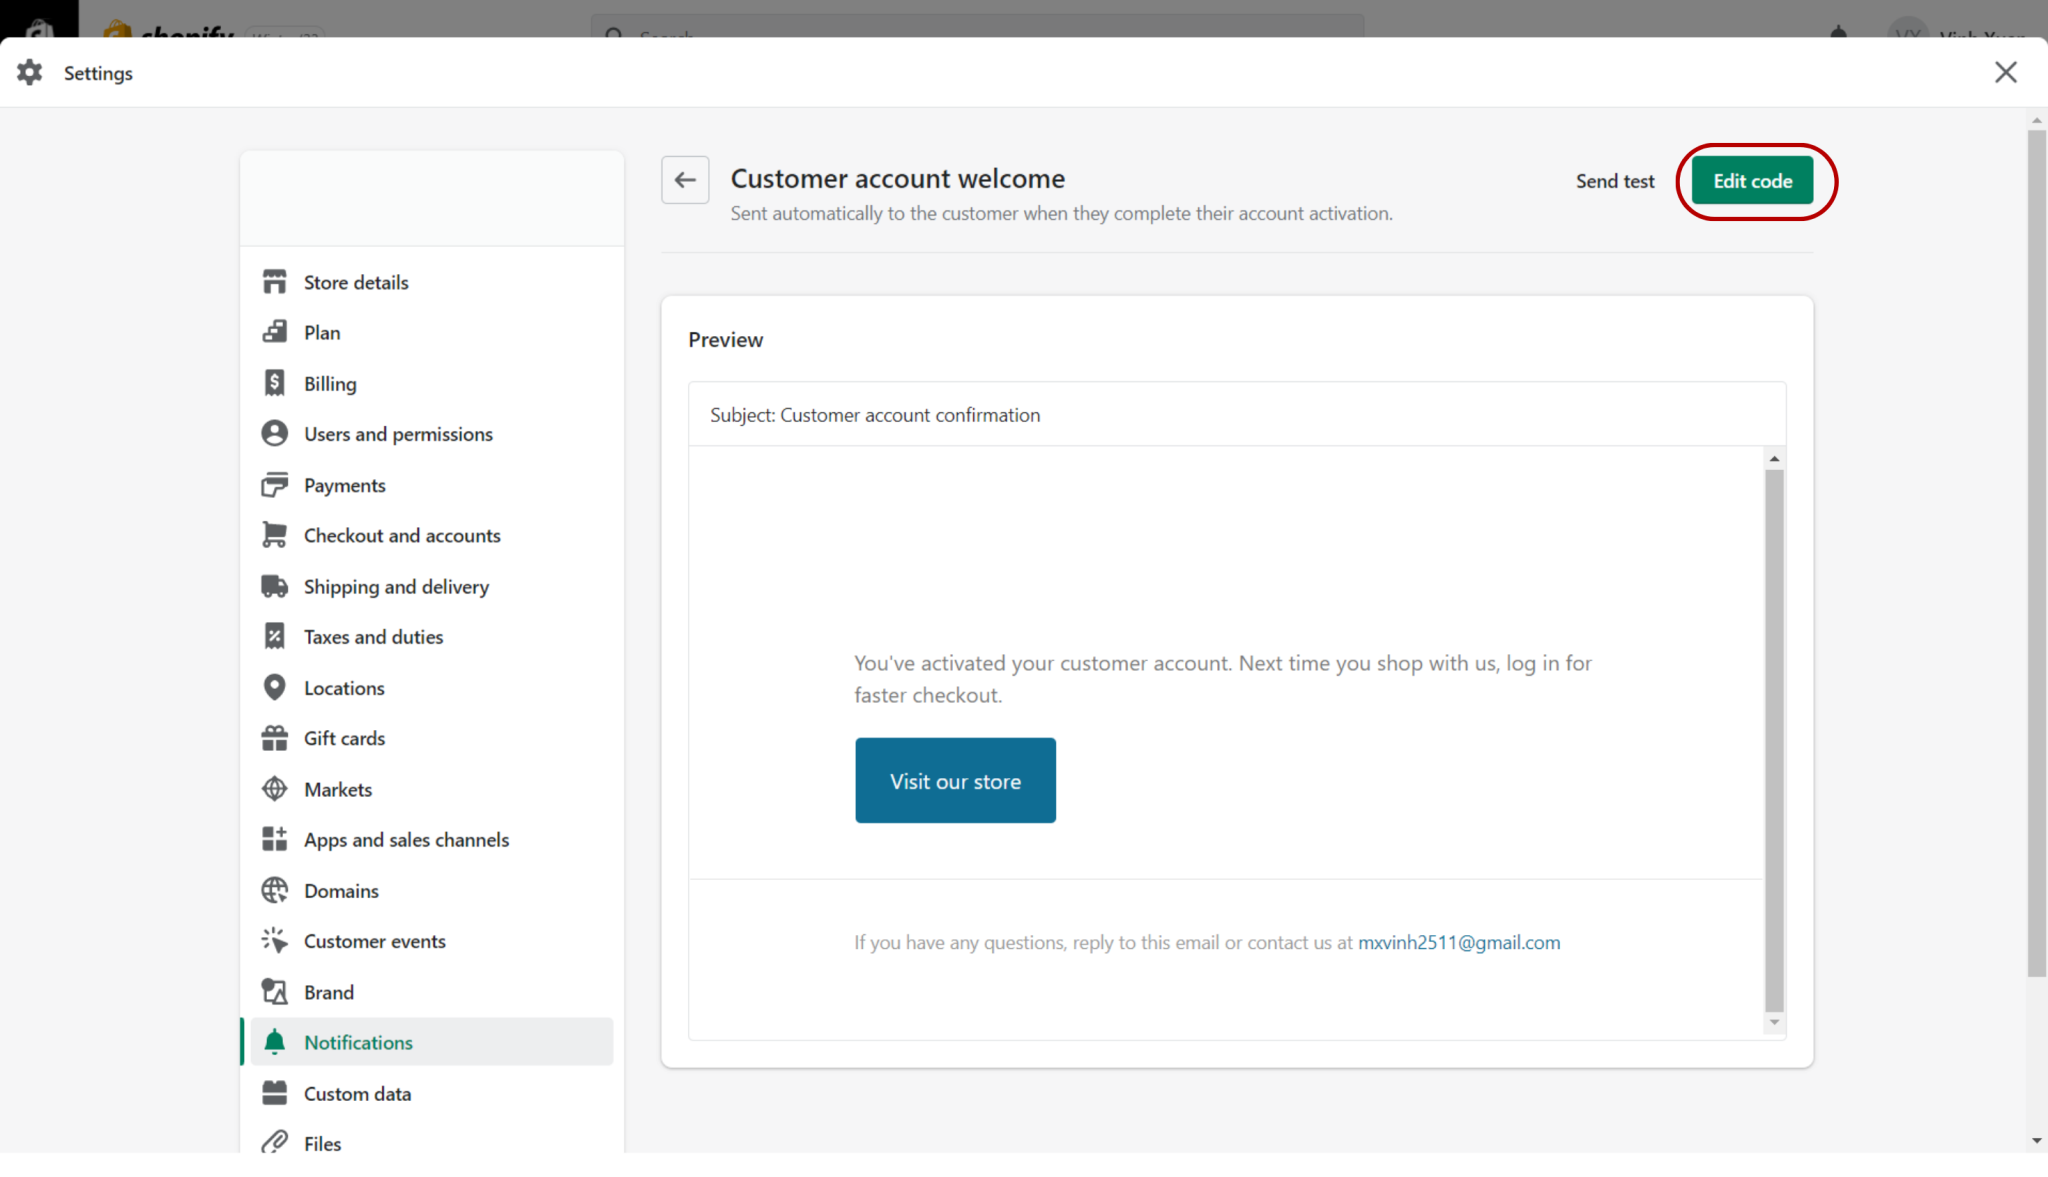Click the Users and permissions person icon
Screen dimensions: 2048x1177
coord(274,433)
